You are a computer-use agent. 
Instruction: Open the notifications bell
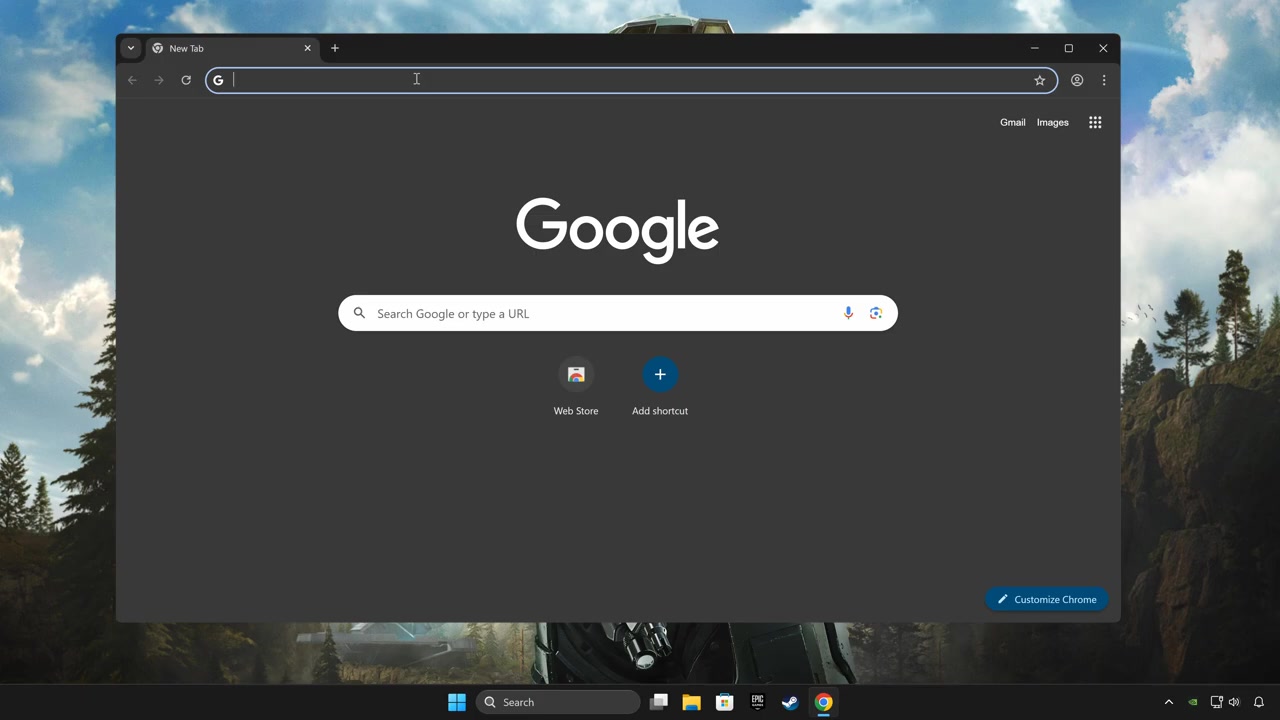click(x=1259, y=702)
